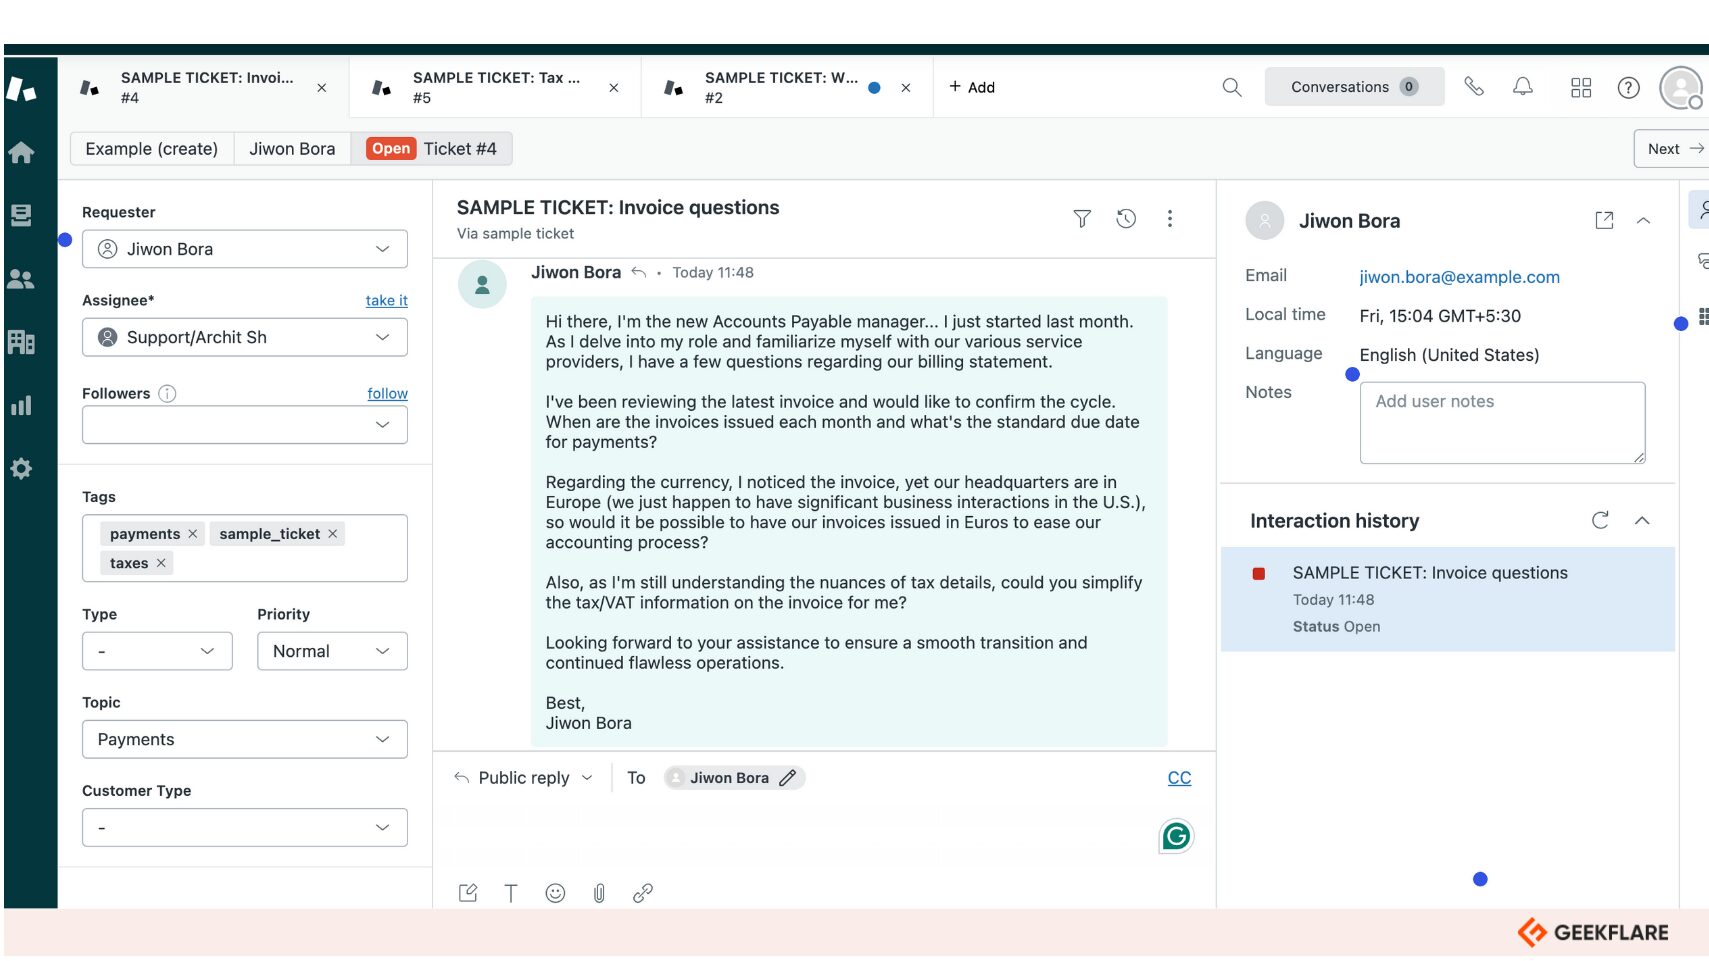This screenshot has height=961, width=1709.
Task: Open Reporting bar chart icon
Action: [21, 405]
